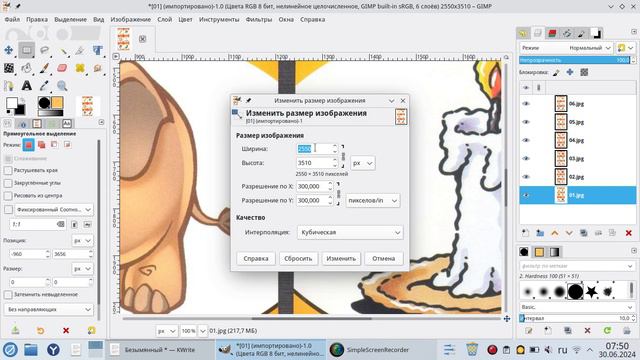Open the Position units px dropdown
Viewport: 640px width, 360px height.
[82, 241]
